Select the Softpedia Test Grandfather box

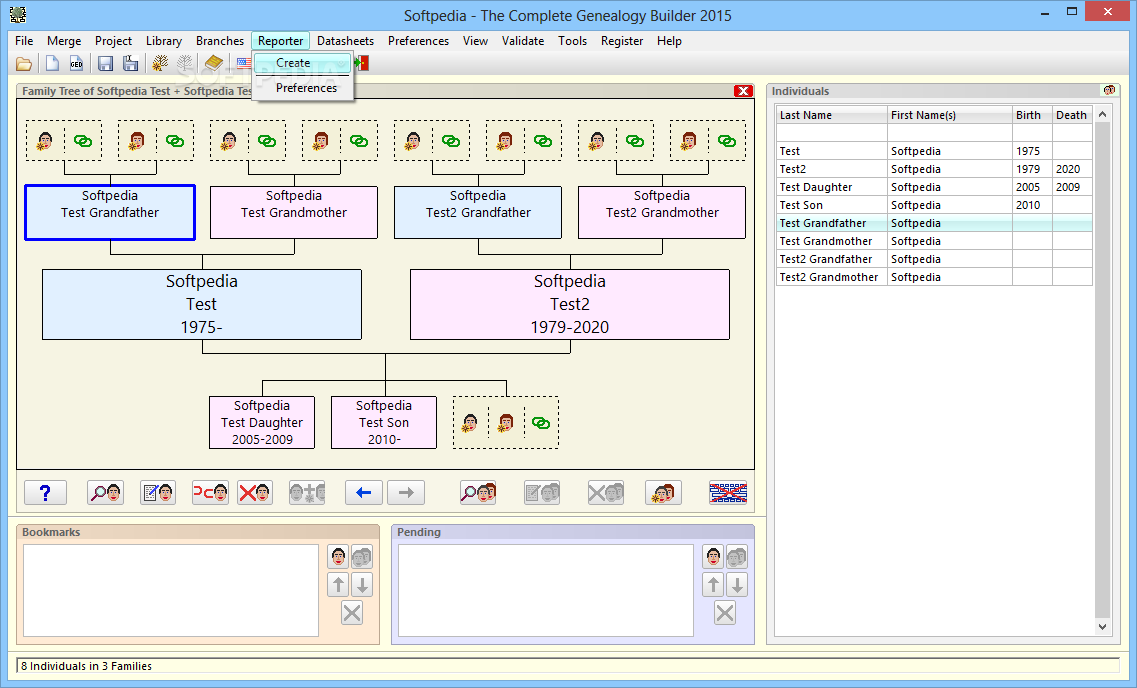click(x=109, y=212)
